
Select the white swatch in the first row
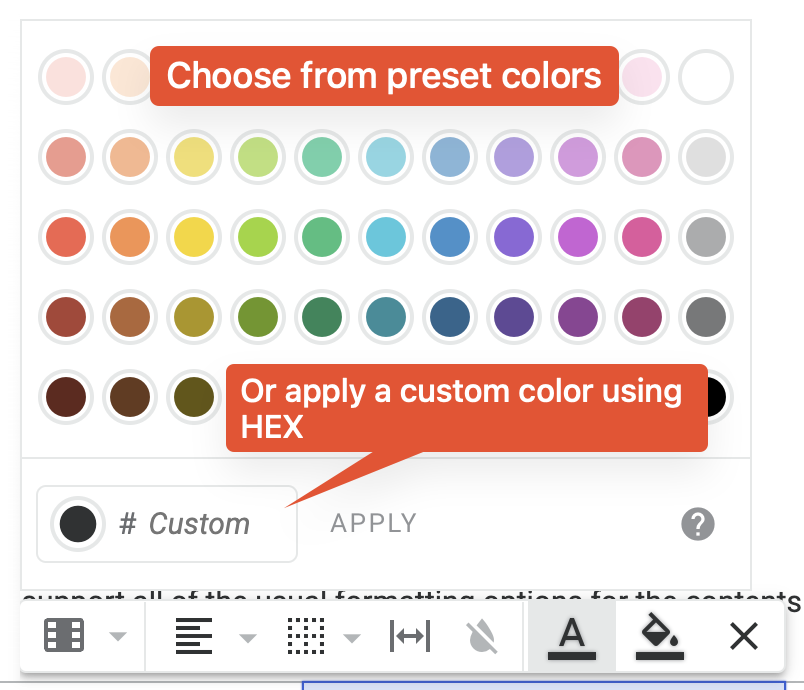706,77
